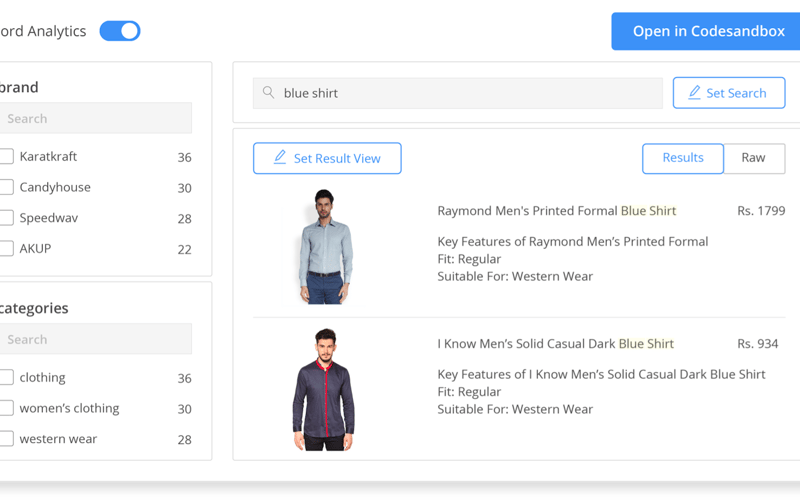Check the clothing category filter

[x=6, y=377]
